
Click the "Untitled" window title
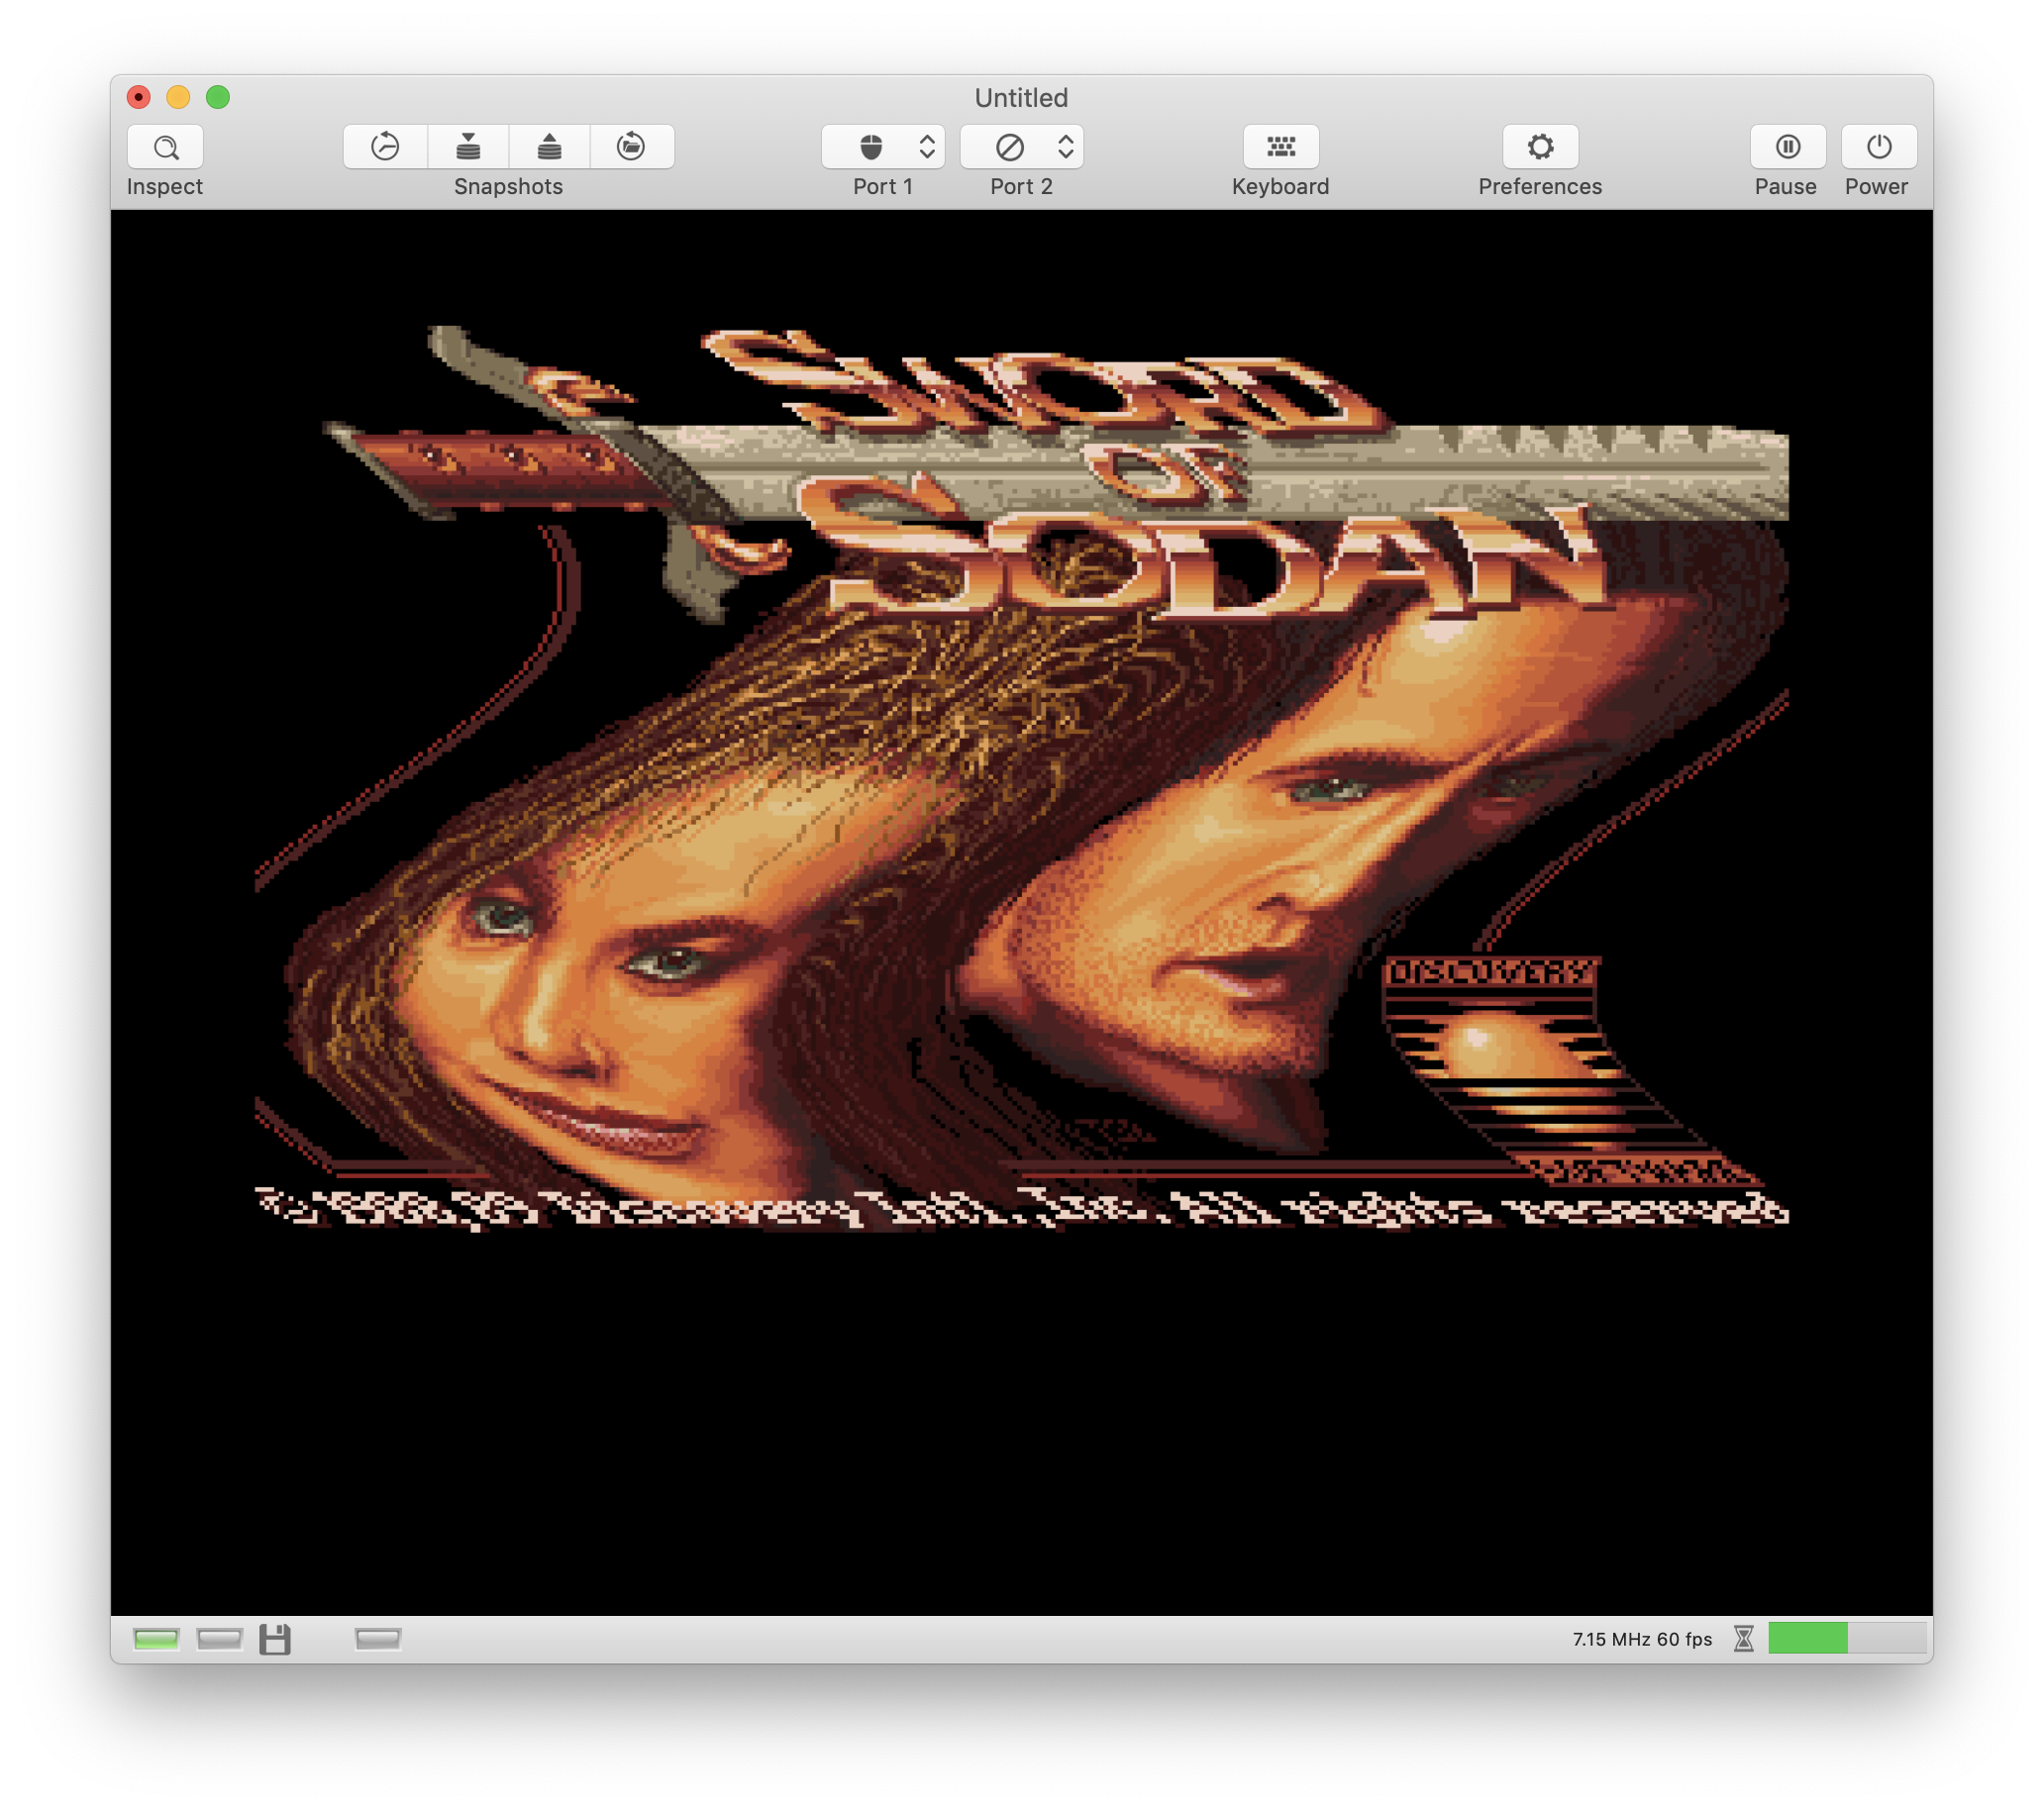pyautogui.click(x=1021, y=97)
